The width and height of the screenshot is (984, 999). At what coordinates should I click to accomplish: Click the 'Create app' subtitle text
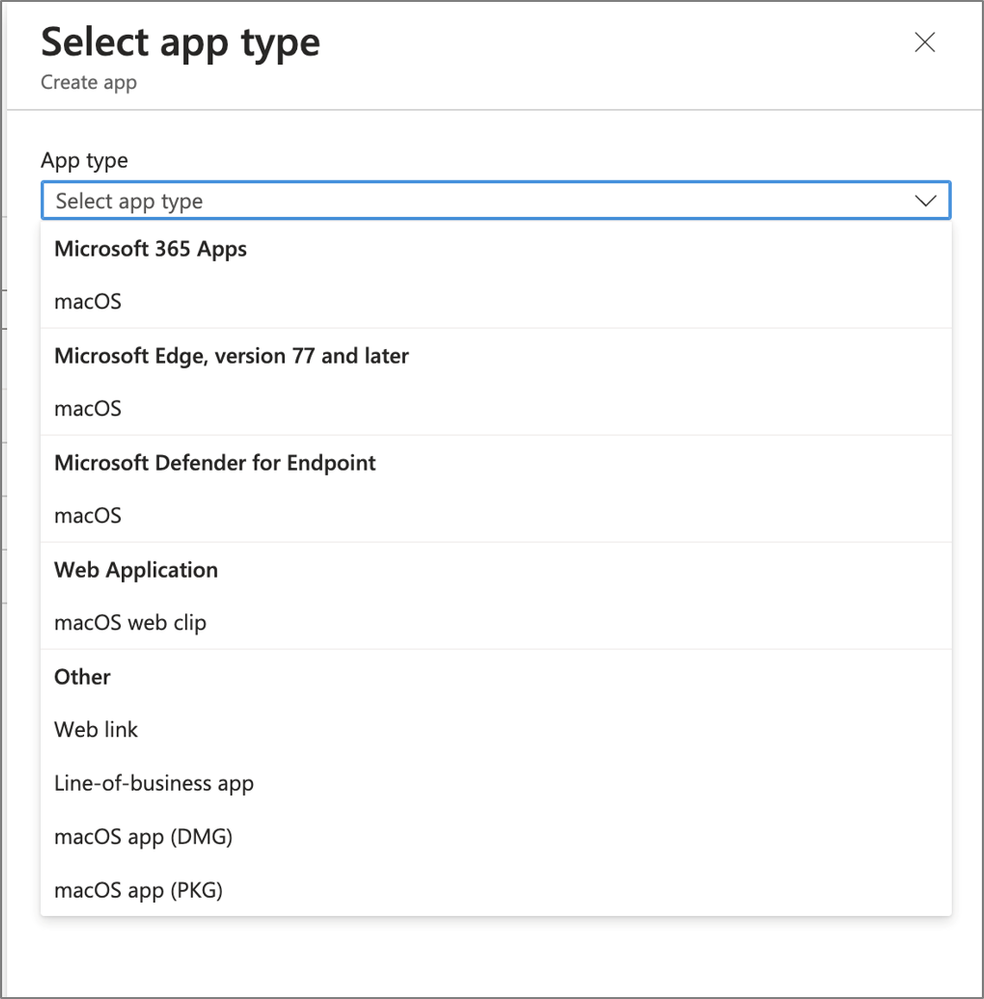pyautogui.click(x=88, y=82)
